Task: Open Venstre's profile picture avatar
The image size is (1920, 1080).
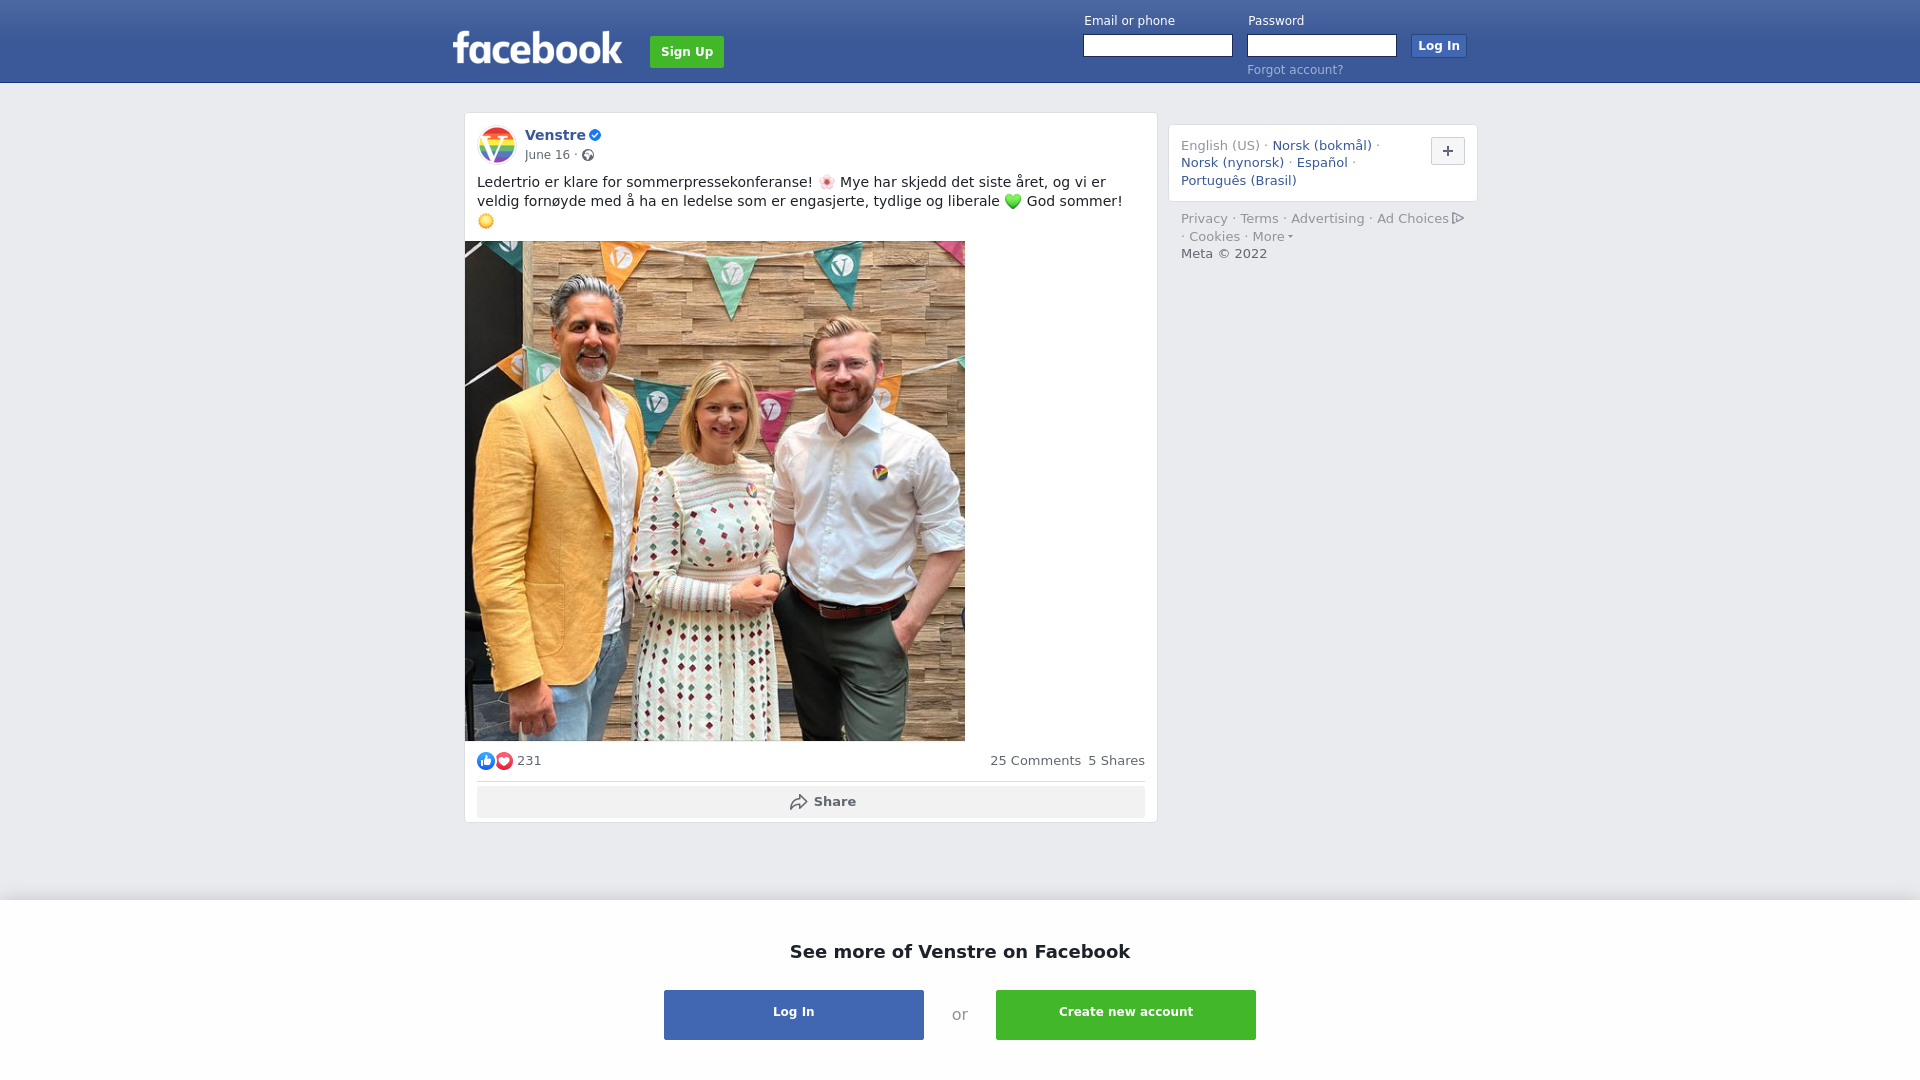Action: coord(497,145)
